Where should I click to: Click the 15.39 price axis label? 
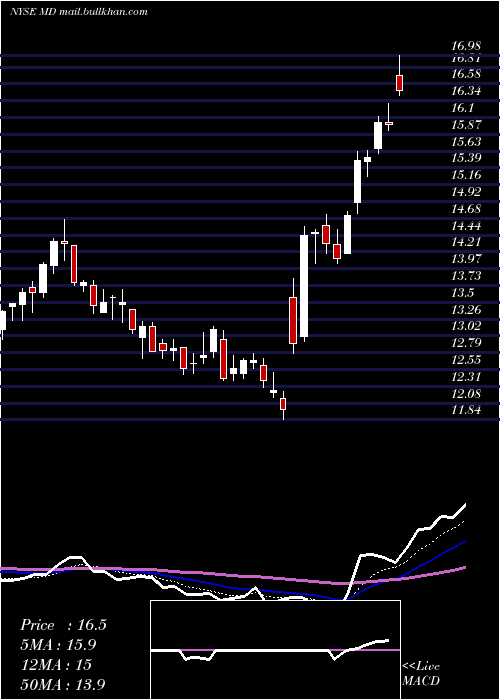point(466,158)
